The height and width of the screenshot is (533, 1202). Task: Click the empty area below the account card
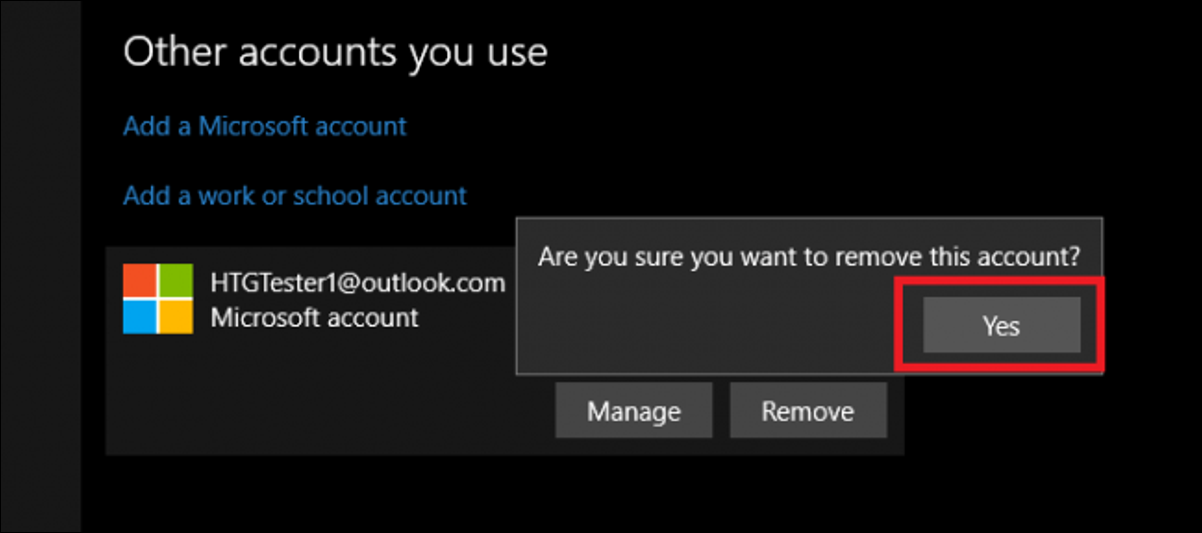pos(500,495)
